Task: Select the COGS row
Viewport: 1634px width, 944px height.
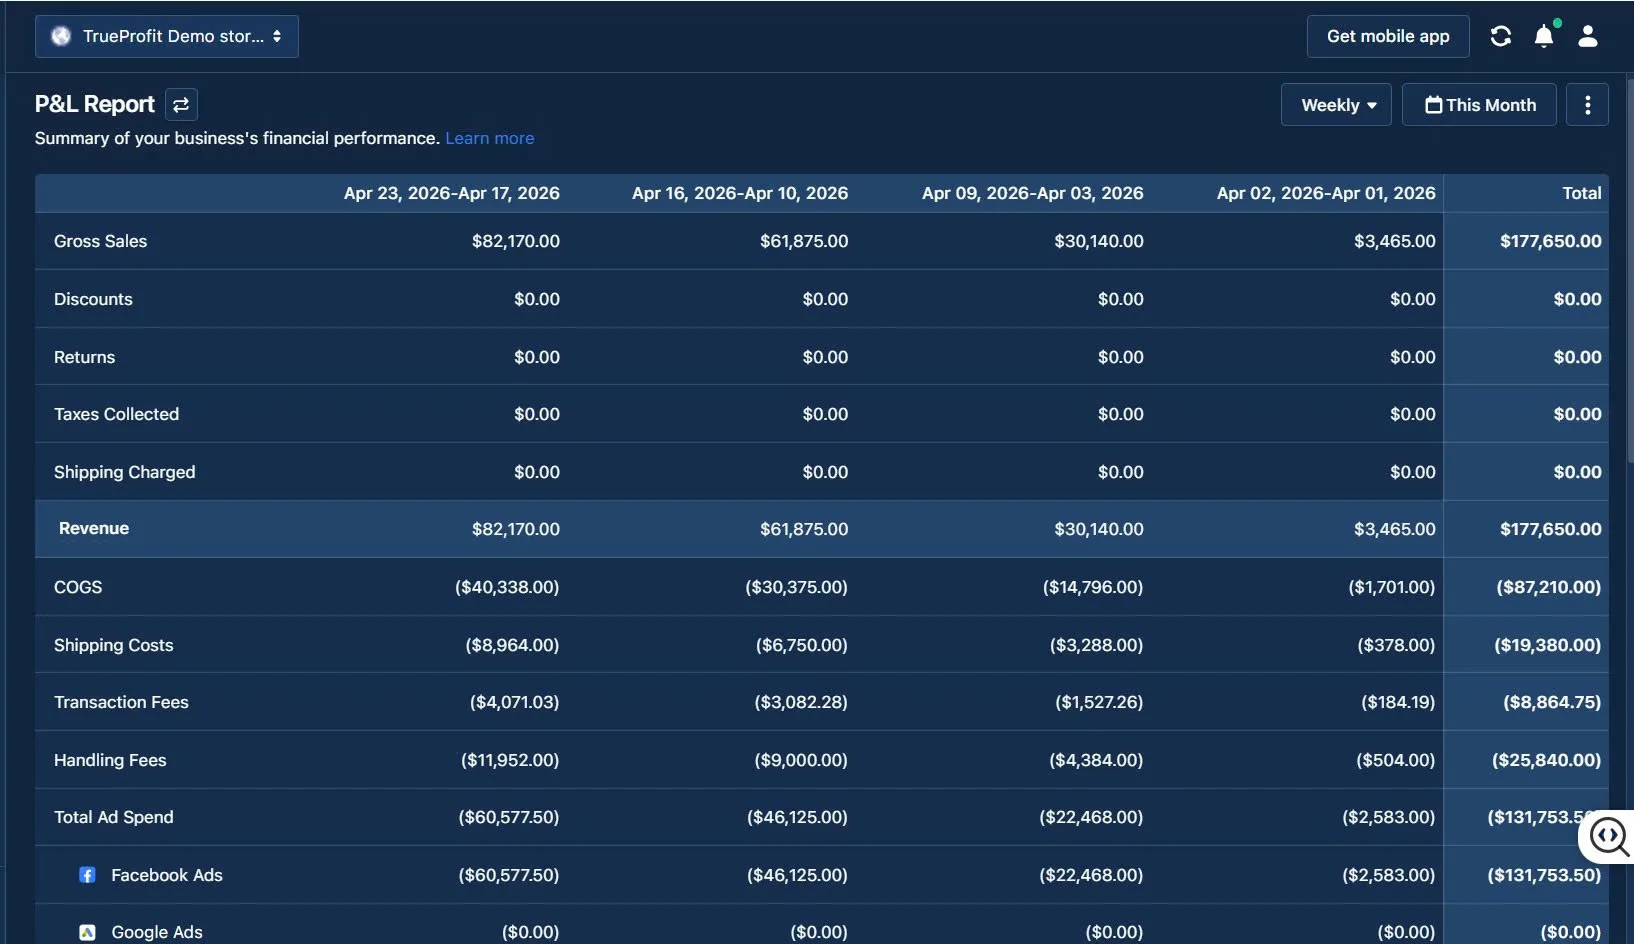Action: pos(78,587)
